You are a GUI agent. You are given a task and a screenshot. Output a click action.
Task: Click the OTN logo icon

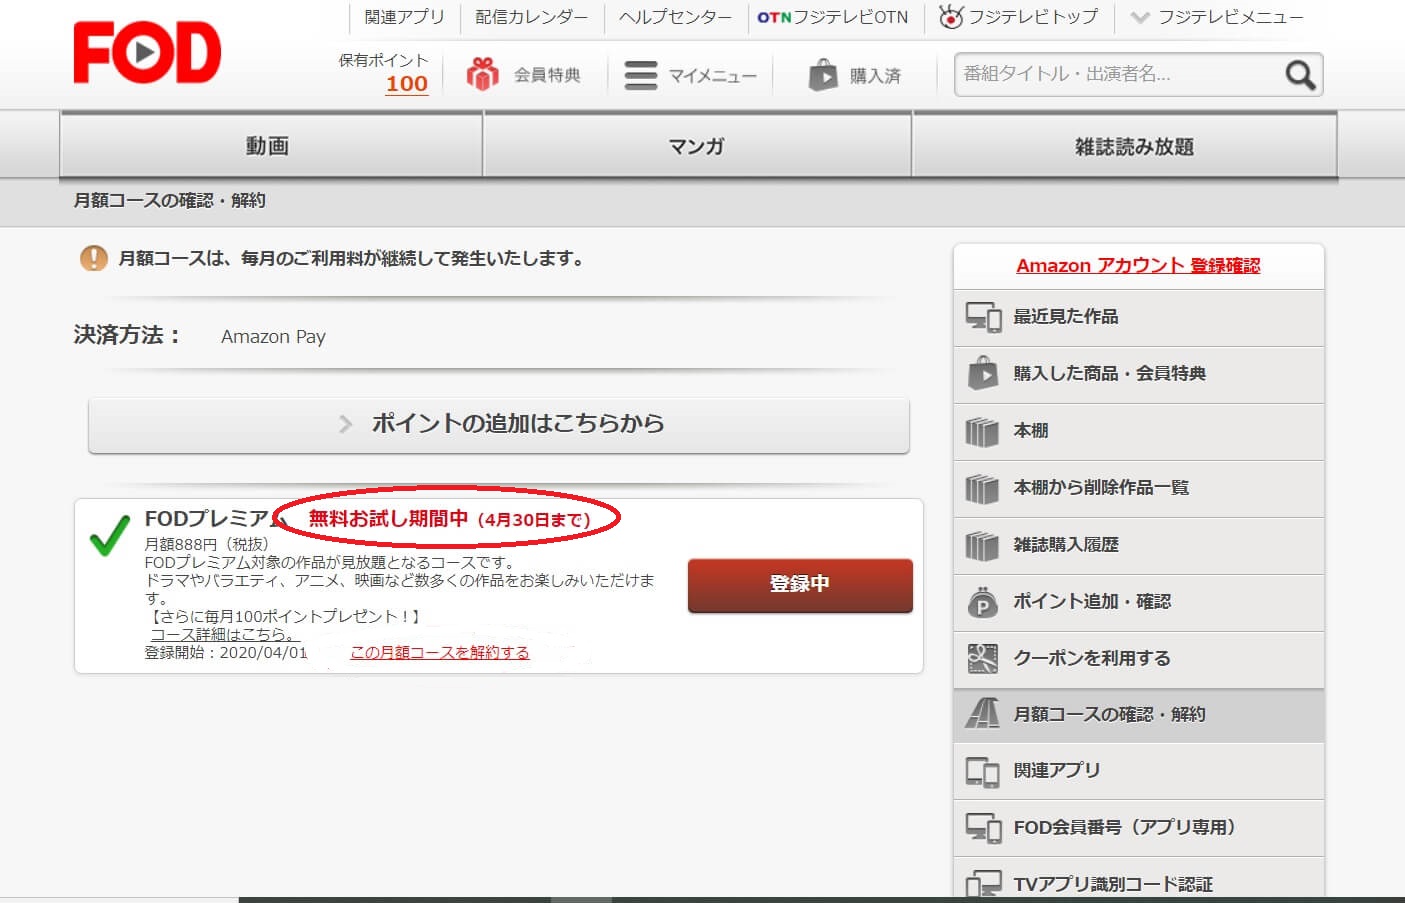[774, 17]
